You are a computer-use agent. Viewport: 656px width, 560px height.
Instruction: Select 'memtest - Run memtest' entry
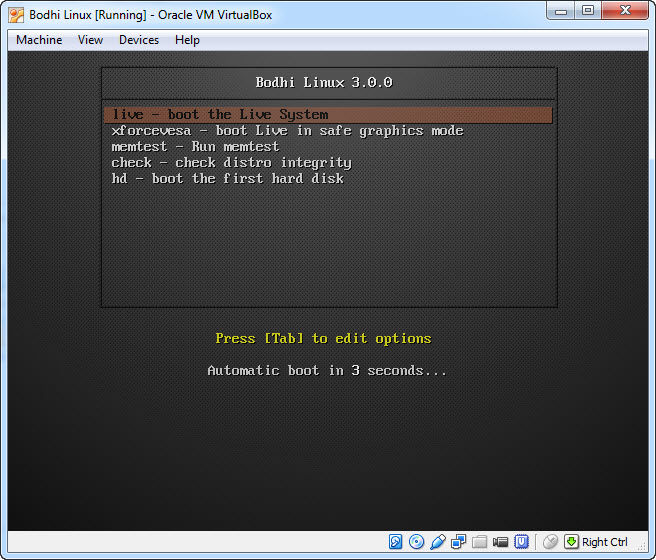click(328, 147)
